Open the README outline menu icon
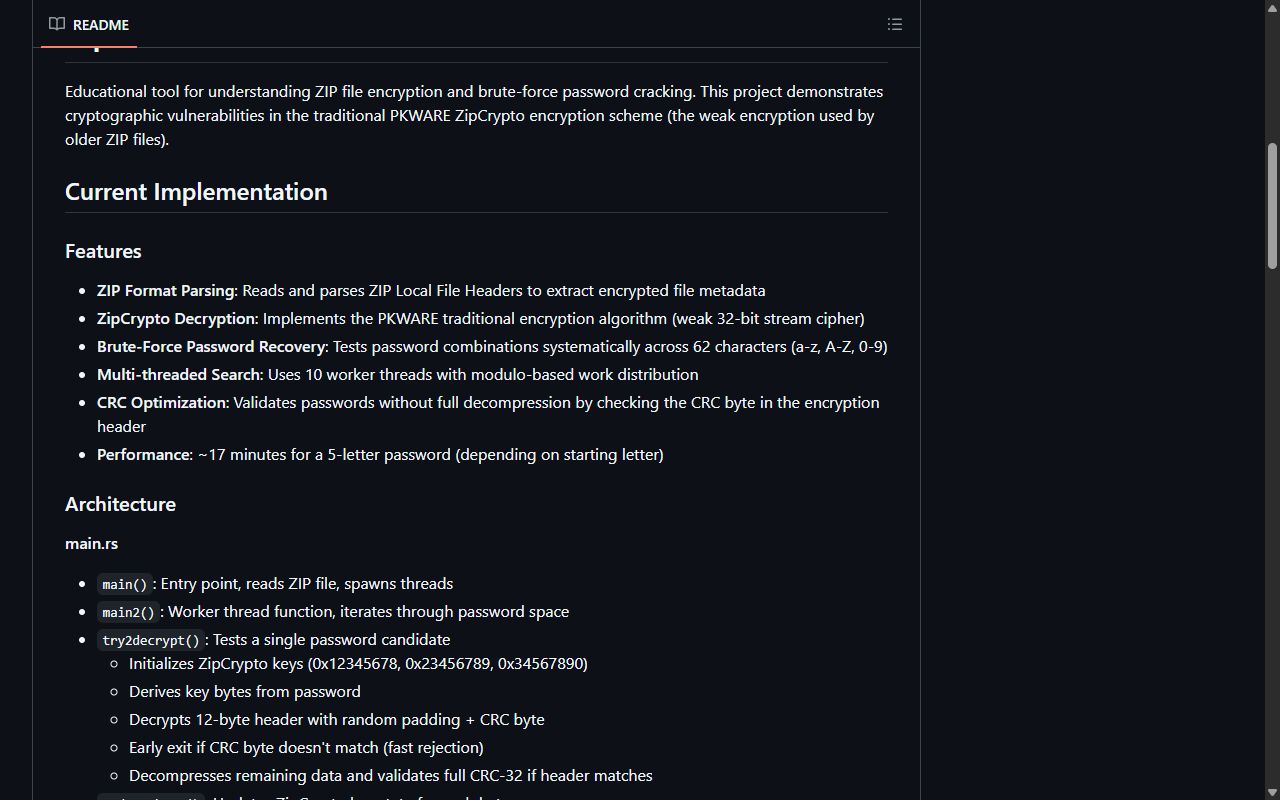The image size is (1280, 800). [895, 24]
